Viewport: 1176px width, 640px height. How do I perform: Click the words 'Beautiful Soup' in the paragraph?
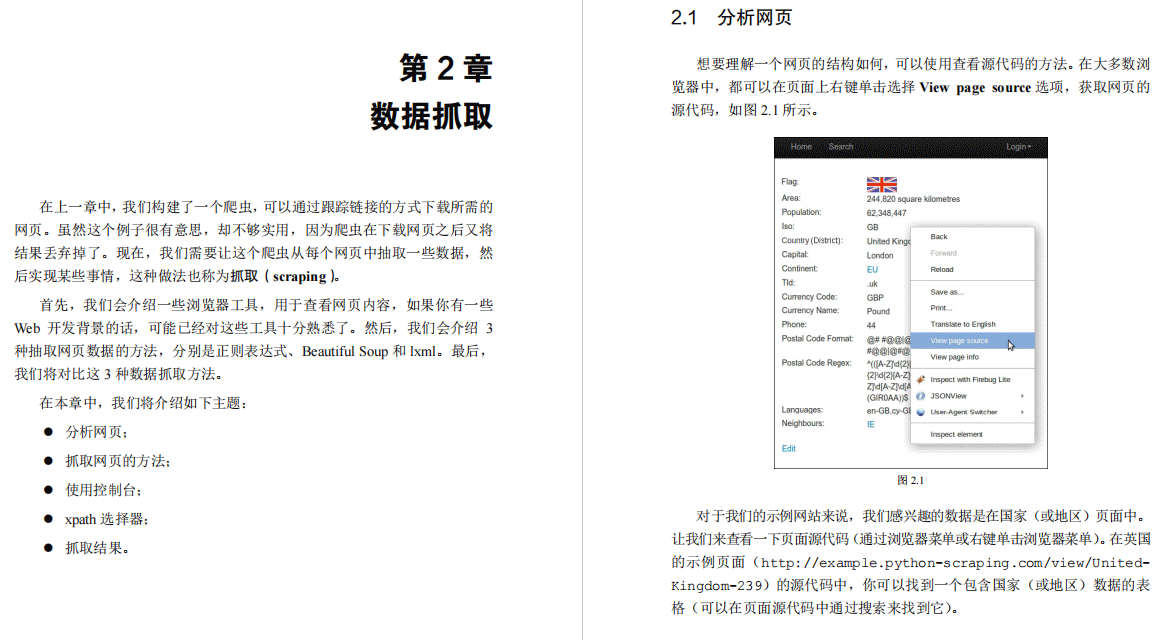point(345,351)
